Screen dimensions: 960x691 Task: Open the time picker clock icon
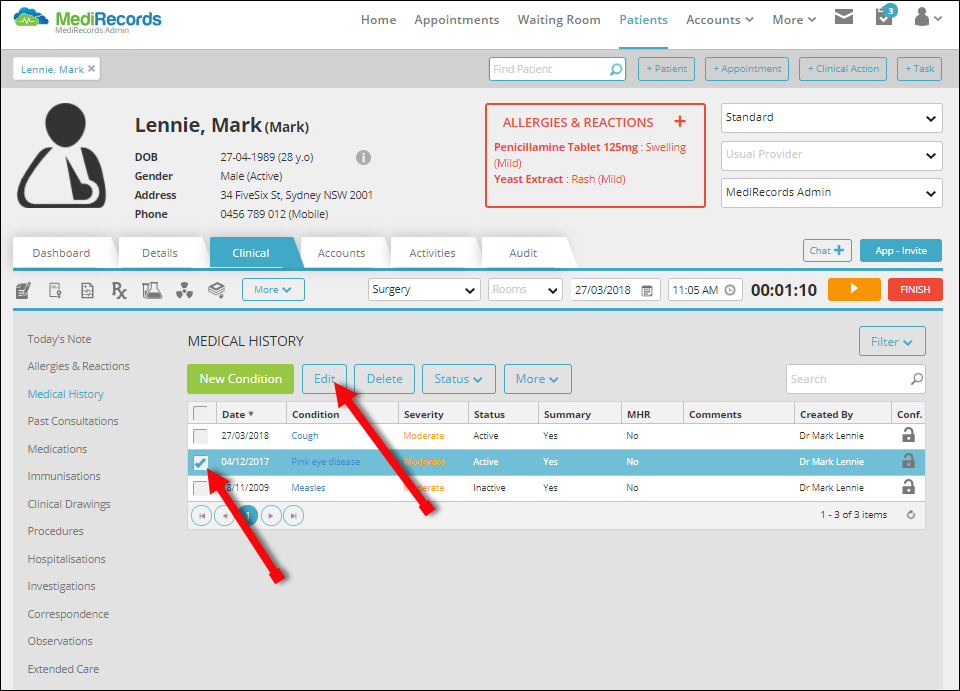(x=730, y=290)
